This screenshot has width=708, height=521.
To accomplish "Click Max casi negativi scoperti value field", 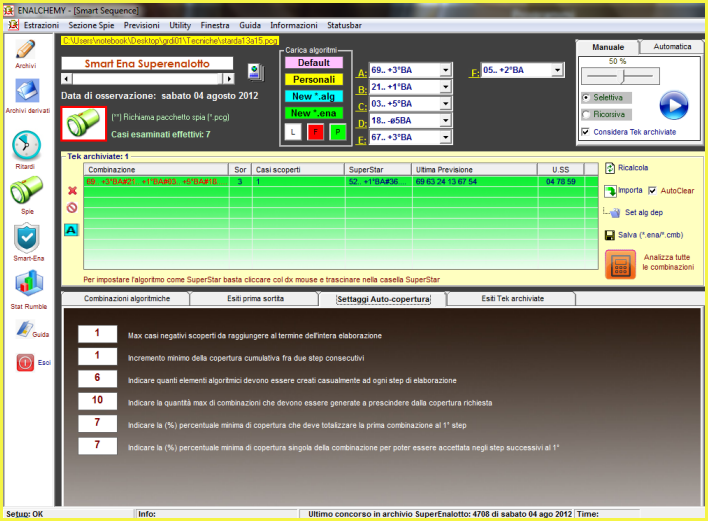I will point(97,334).
